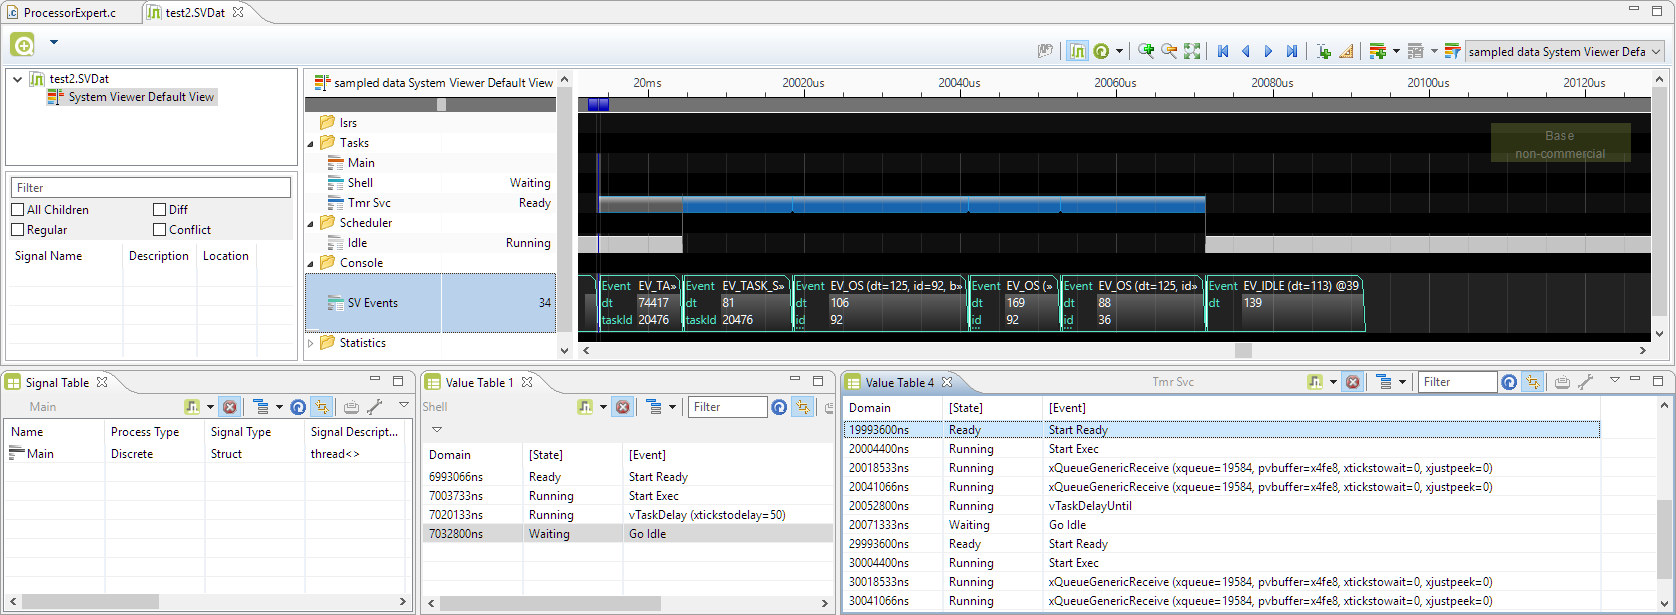Collapse the test2.SVDat tree node
Screen dimensions: 1676x615
(17, 79)
